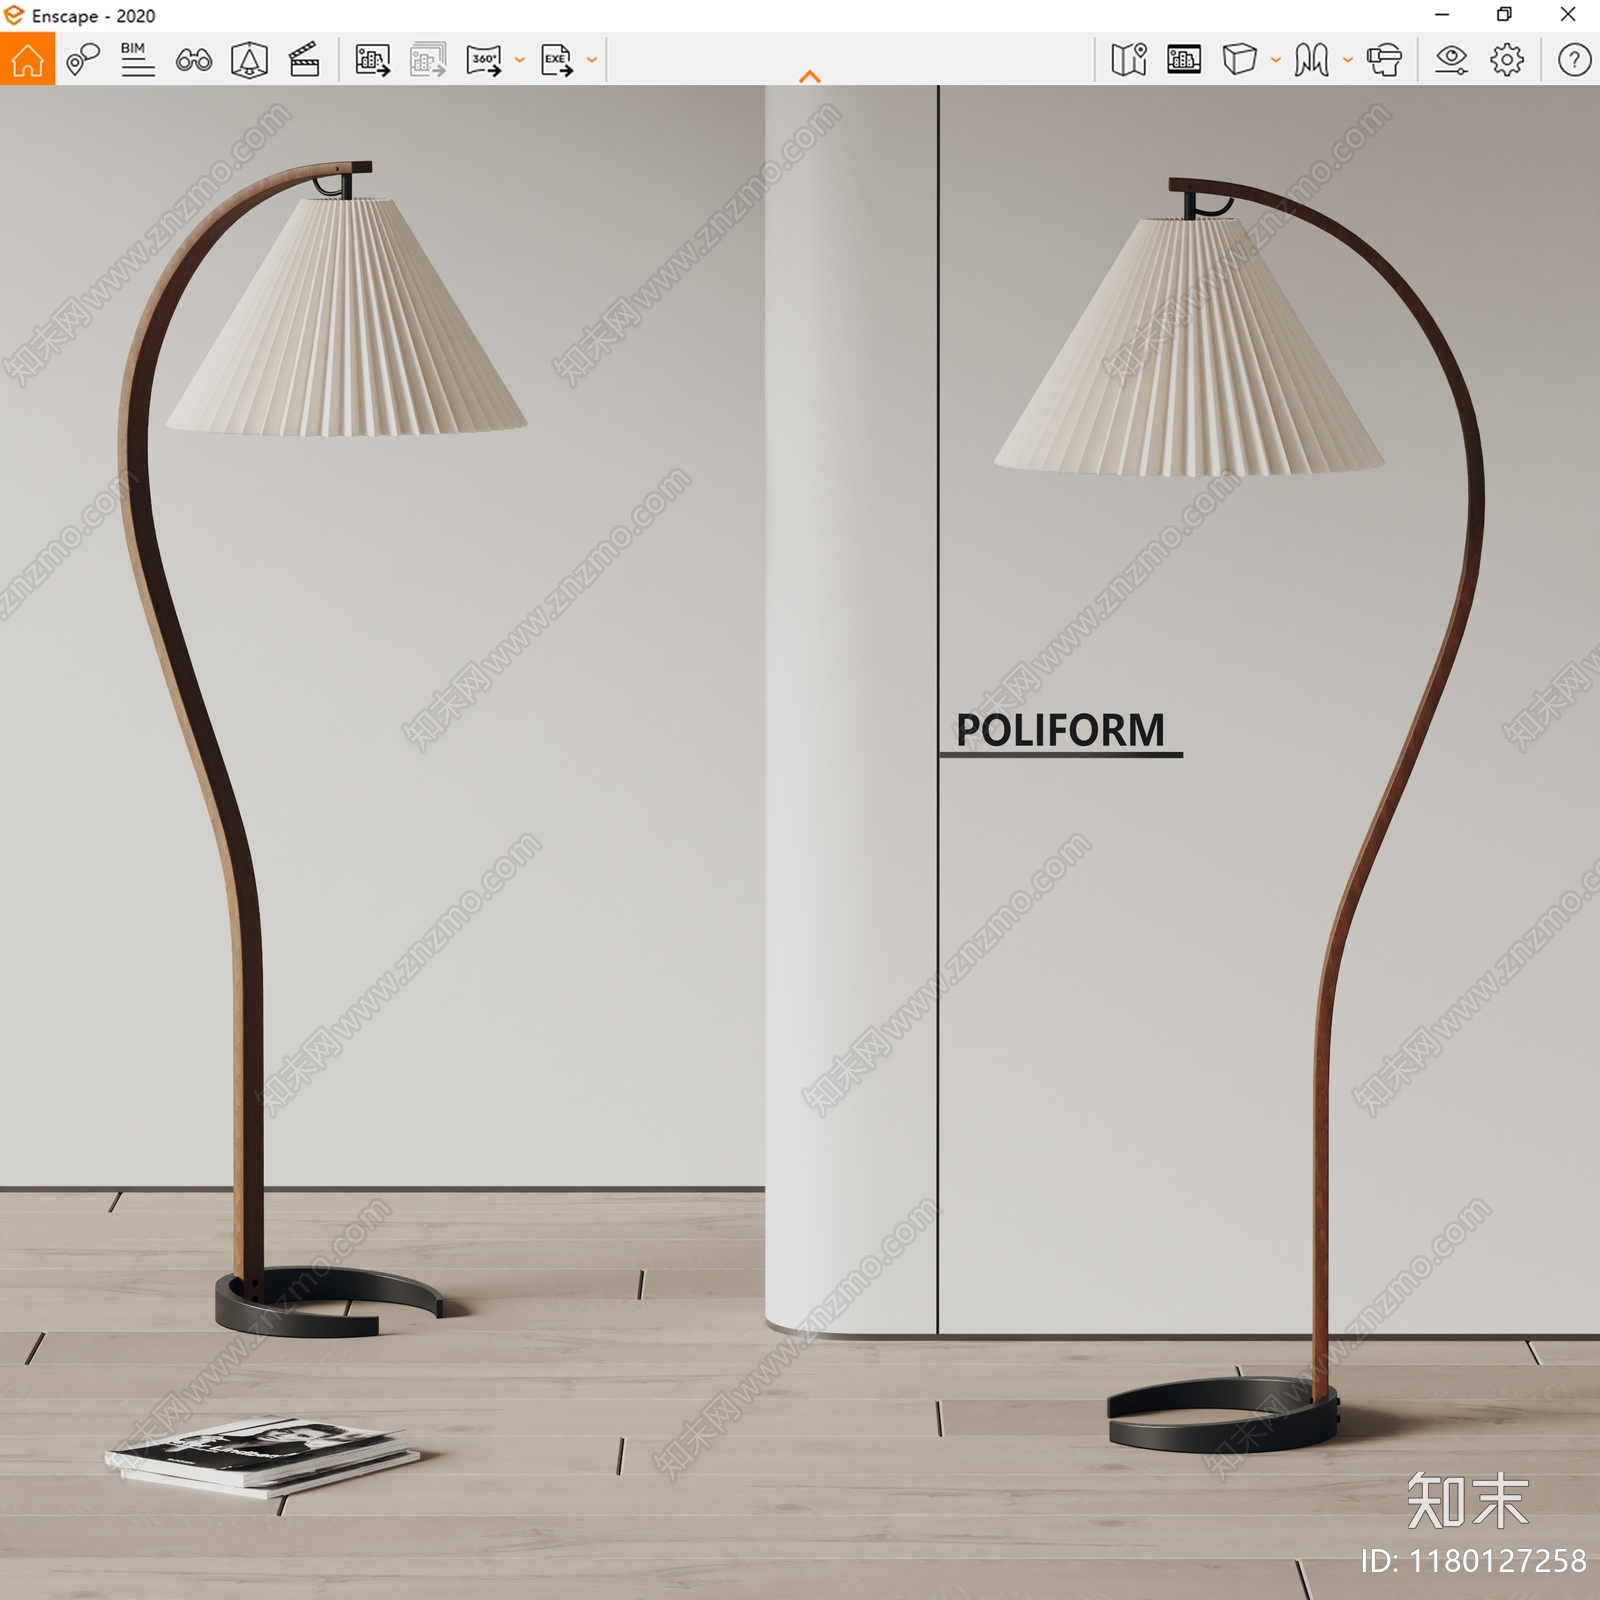
Task: Open view management binoculars icon
Action: pyautogui.click(x=193, y=60)
